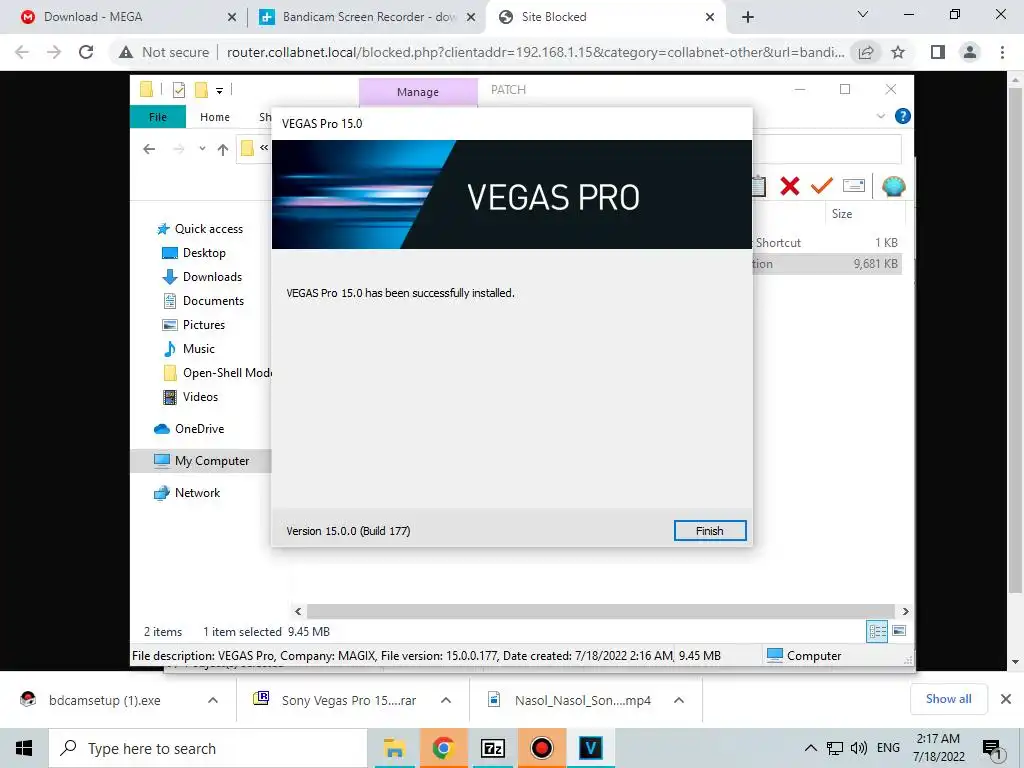Close the downloads bar

coord(1006,699)
